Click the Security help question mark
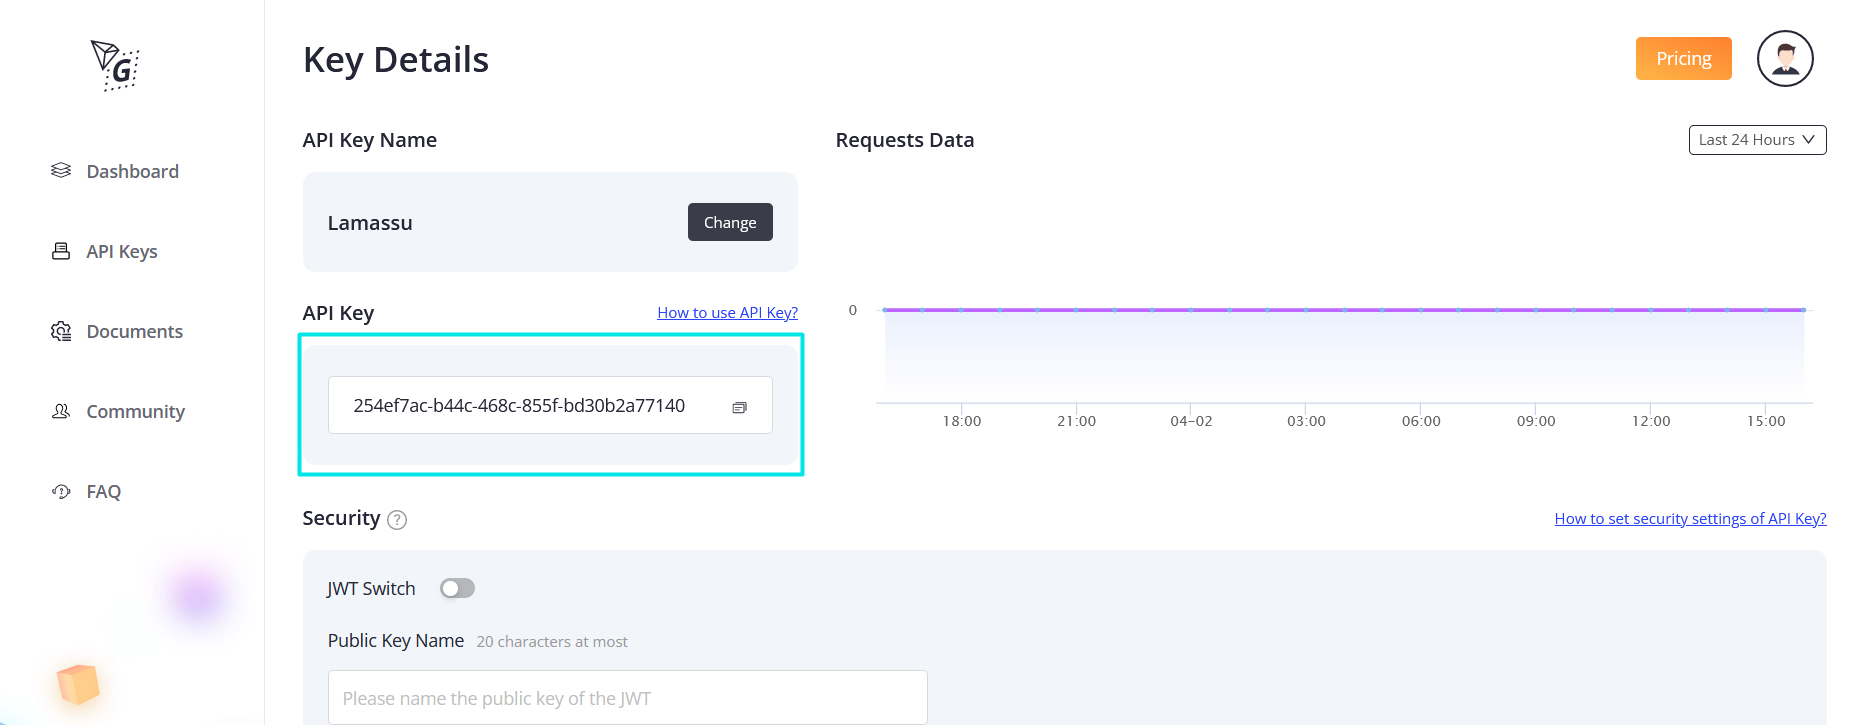1853x725 pixels. pyautogui.click(x=397, y=520)
